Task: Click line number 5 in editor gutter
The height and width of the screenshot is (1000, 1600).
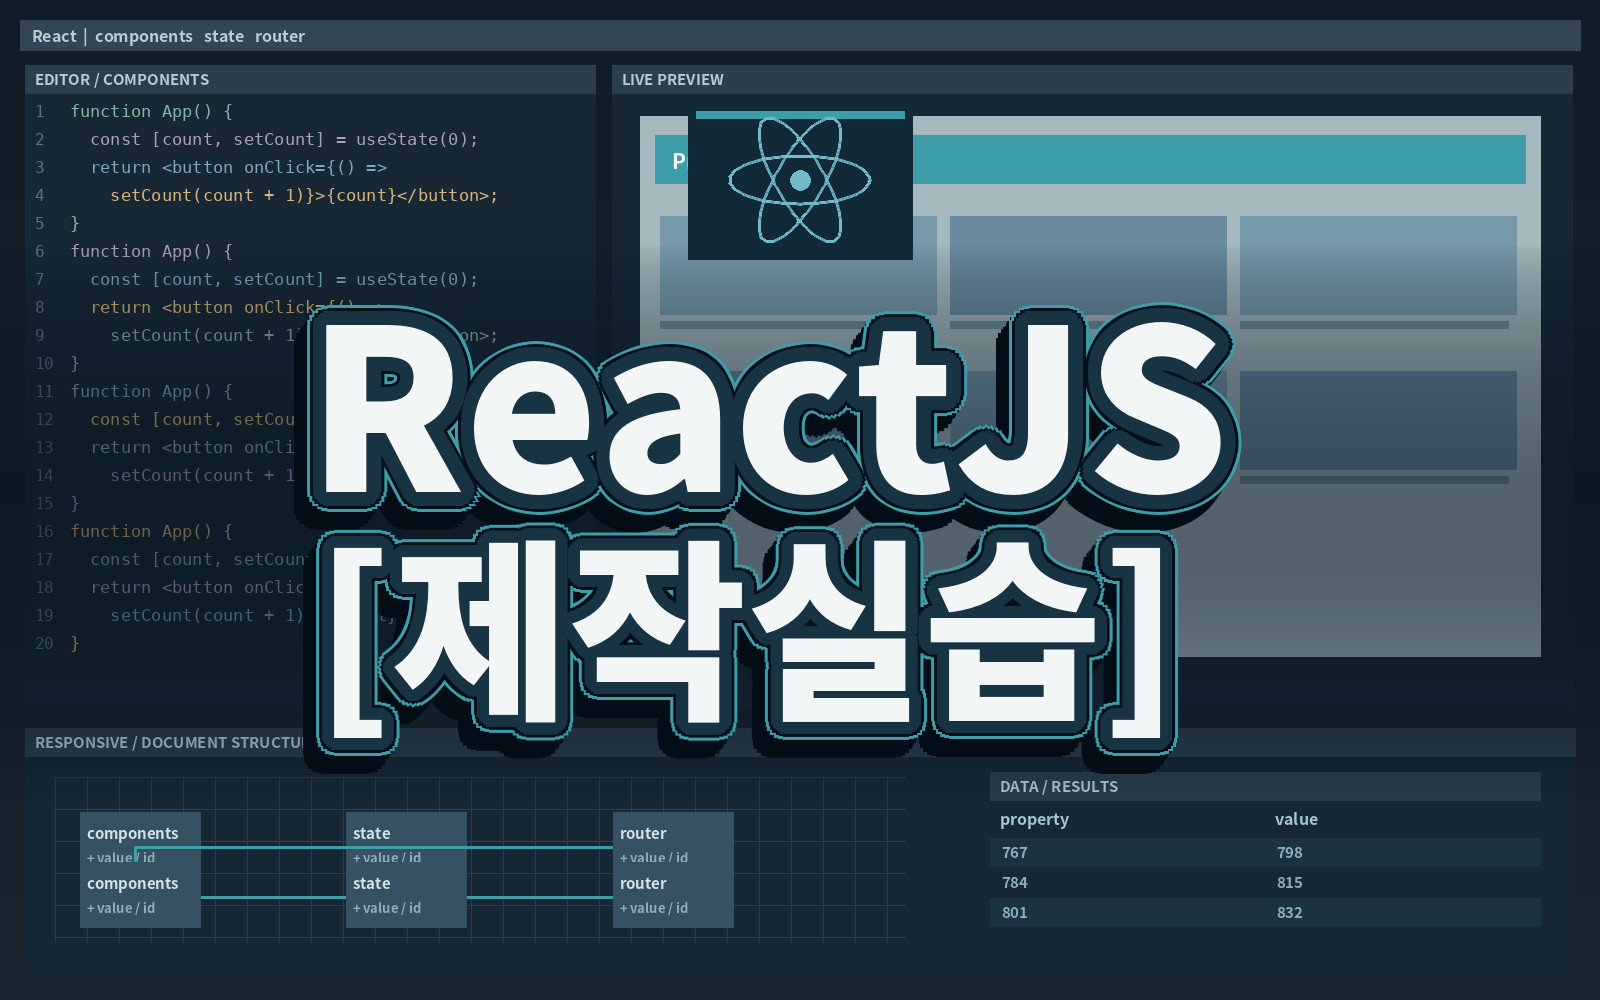Action: (40, 223)
